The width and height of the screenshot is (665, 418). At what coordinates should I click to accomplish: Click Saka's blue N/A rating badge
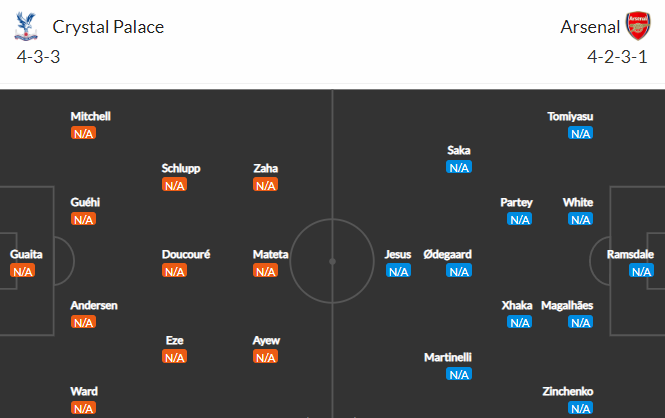(459, 167)
